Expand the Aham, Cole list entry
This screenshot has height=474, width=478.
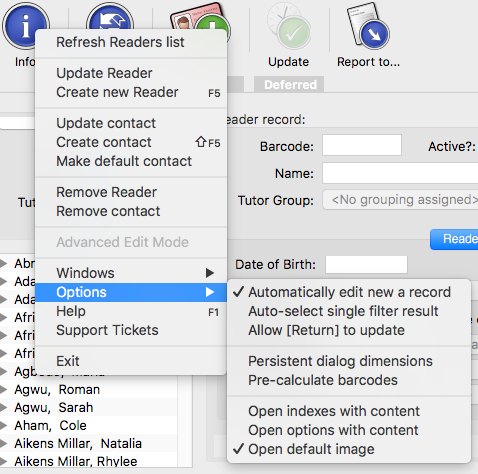[3, 425]
